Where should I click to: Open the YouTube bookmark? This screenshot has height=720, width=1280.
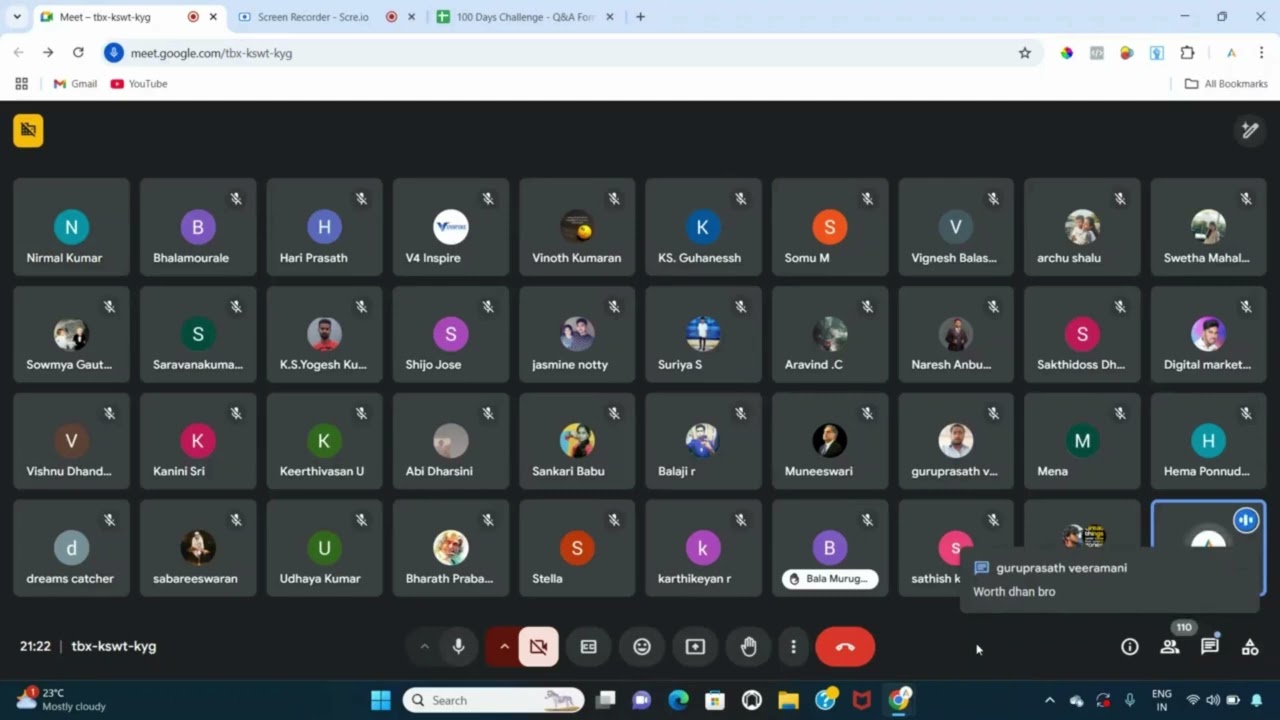(139, 84)
